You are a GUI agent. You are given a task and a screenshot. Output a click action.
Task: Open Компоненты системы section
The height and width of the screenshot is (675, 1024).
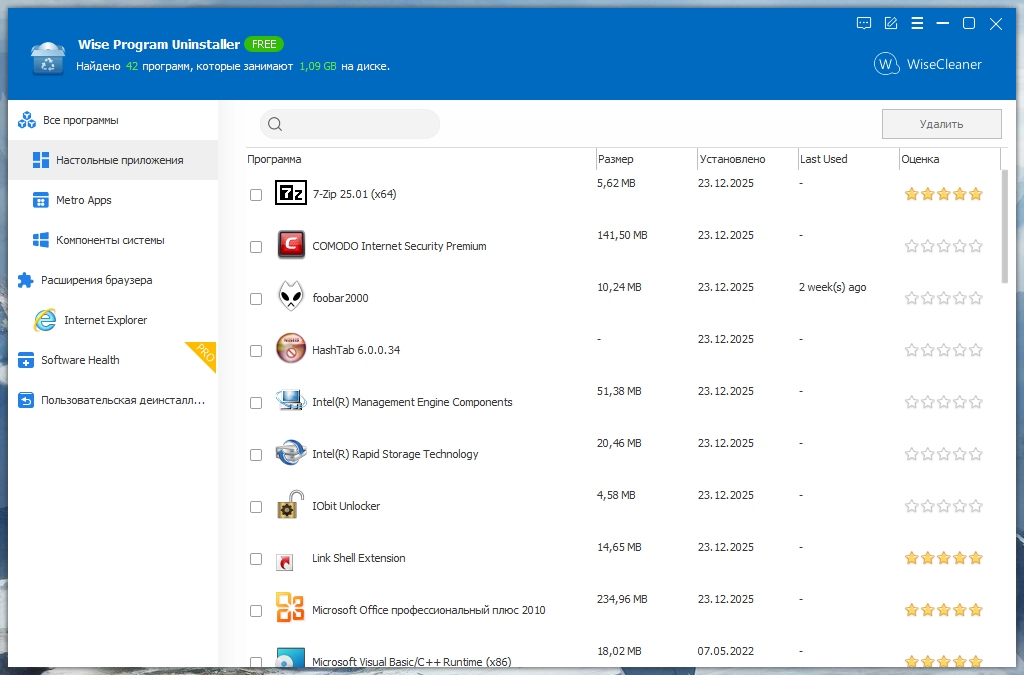click(x=110, y=240)
